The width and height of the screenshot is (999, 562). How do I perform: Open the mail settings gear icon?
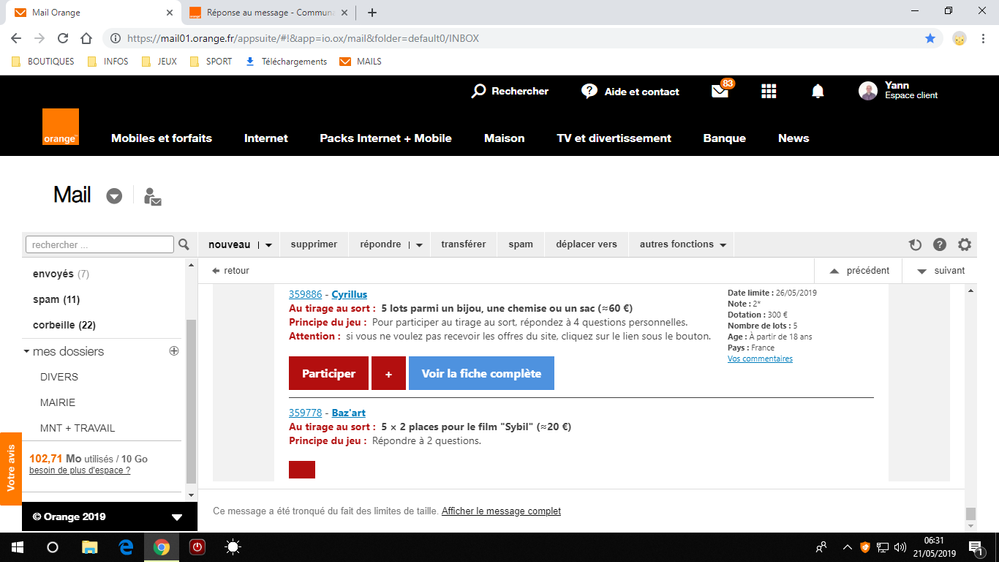tap(964, 245)
